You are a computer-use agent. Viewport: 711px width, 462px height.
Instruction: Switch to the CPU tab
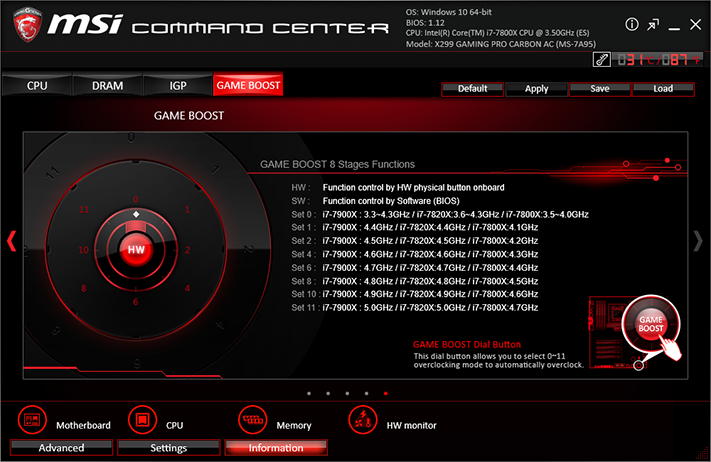37,85
